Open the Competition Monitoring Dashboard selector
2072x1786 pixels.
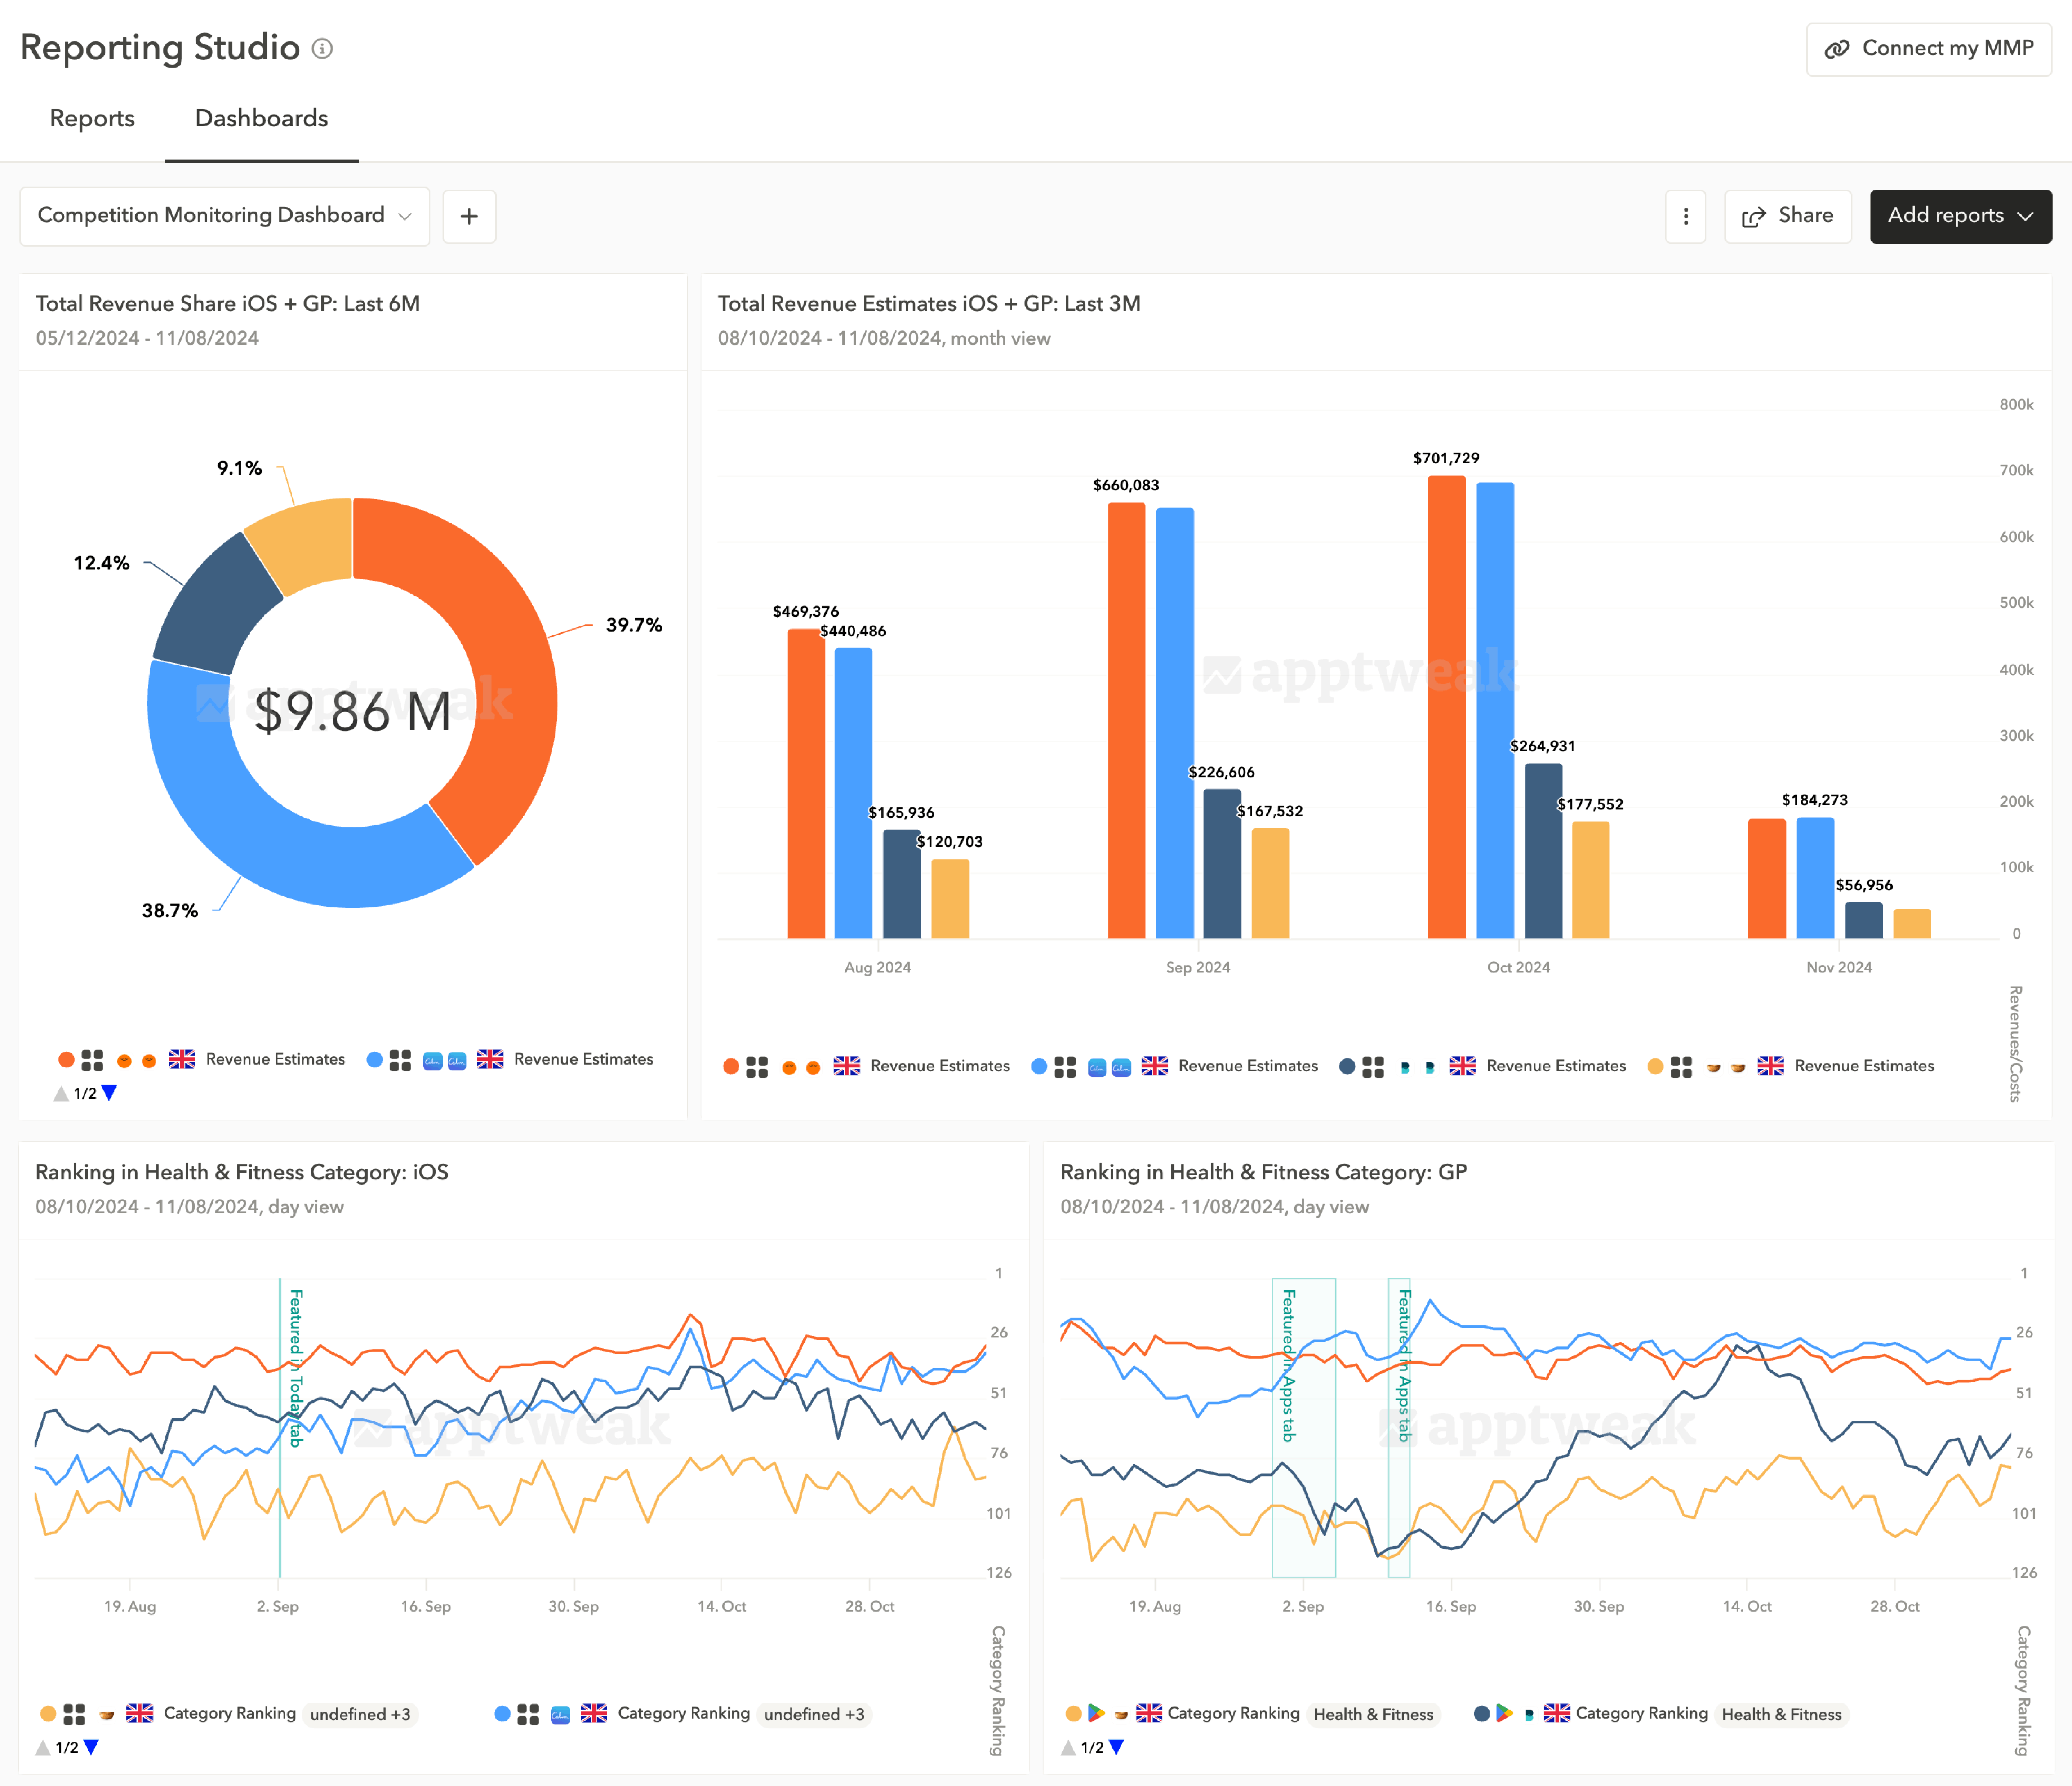pos(224,216)
